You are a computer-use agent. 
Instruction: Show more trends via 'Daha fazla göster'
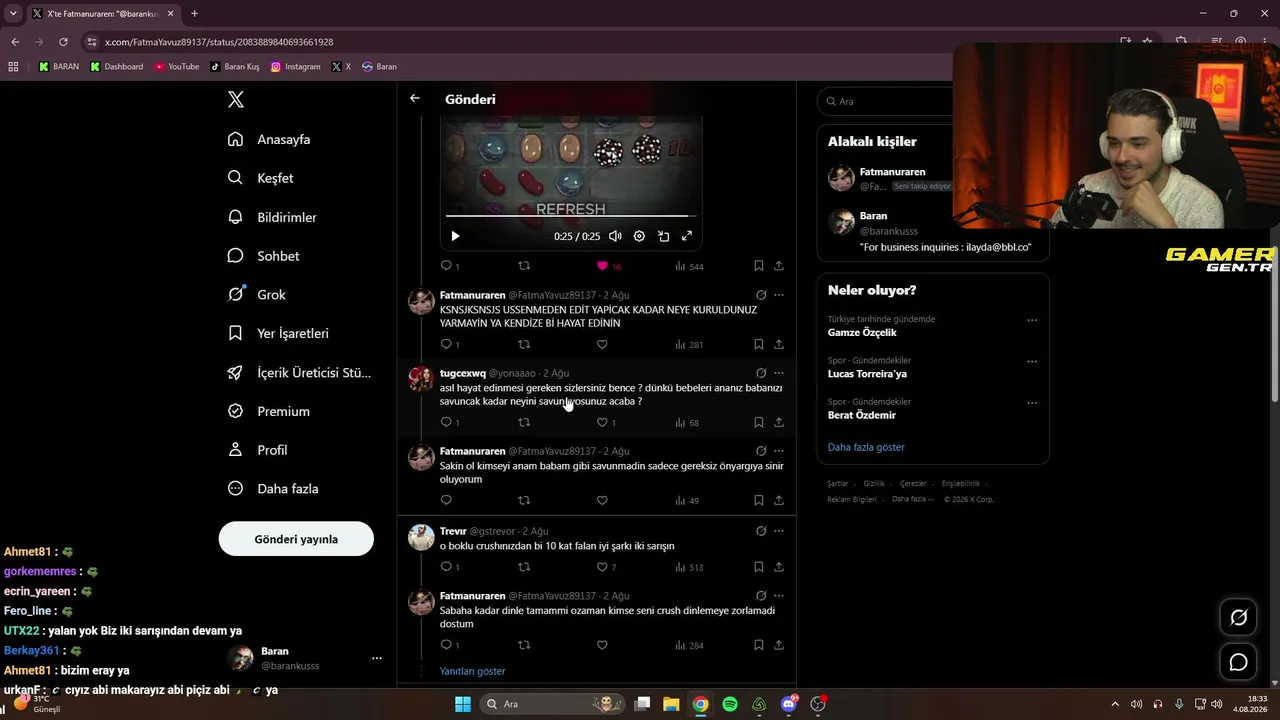pyautogui.click(x=866, y=447)
